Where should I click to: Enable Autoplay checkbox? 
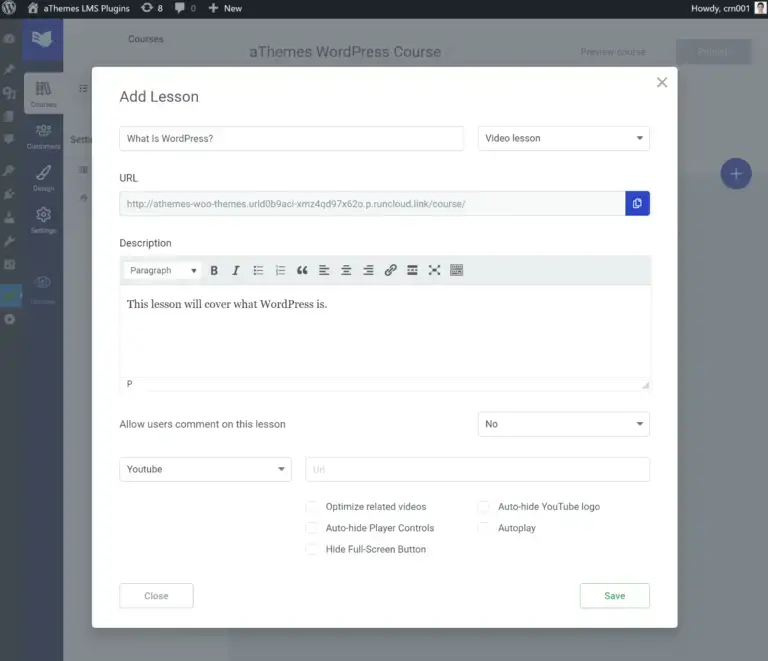[x=483, y=528]
